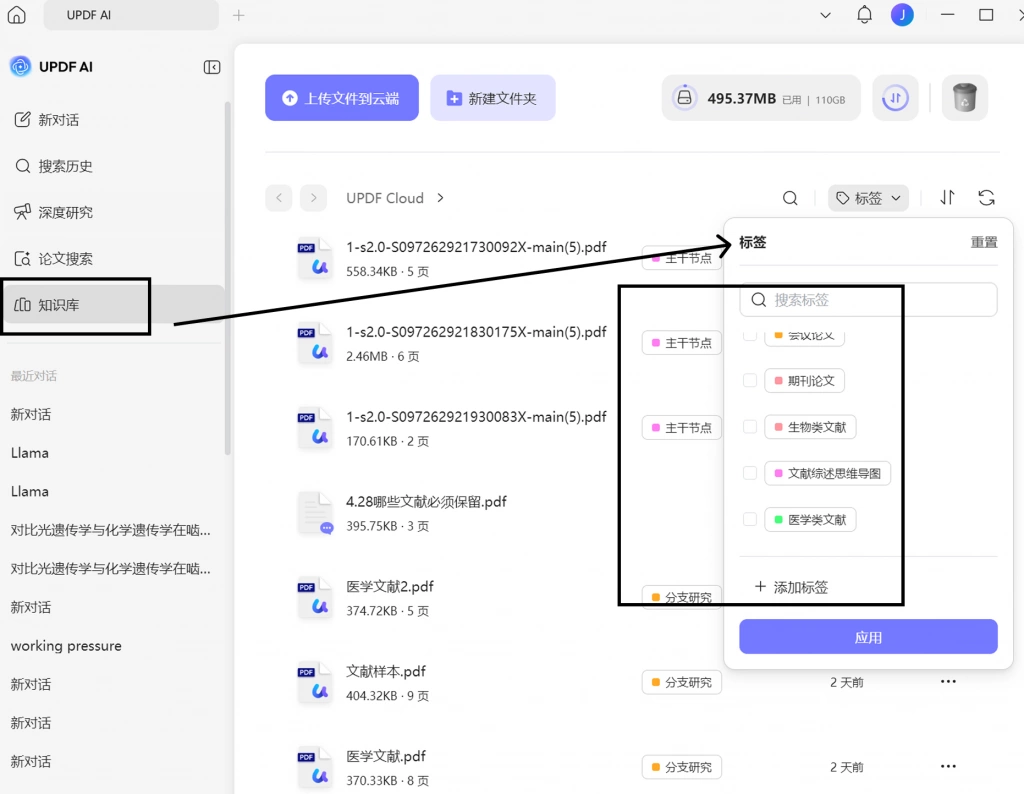Open 知识库 in the sidebar
The image size is (1024, 794).
[112, 305]
